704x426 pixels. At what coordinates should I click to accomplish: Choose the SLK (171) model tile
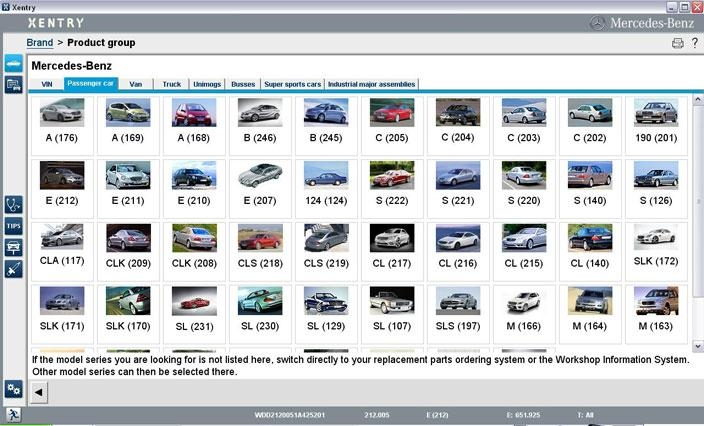pyautogui.click(x=62, y=314)
